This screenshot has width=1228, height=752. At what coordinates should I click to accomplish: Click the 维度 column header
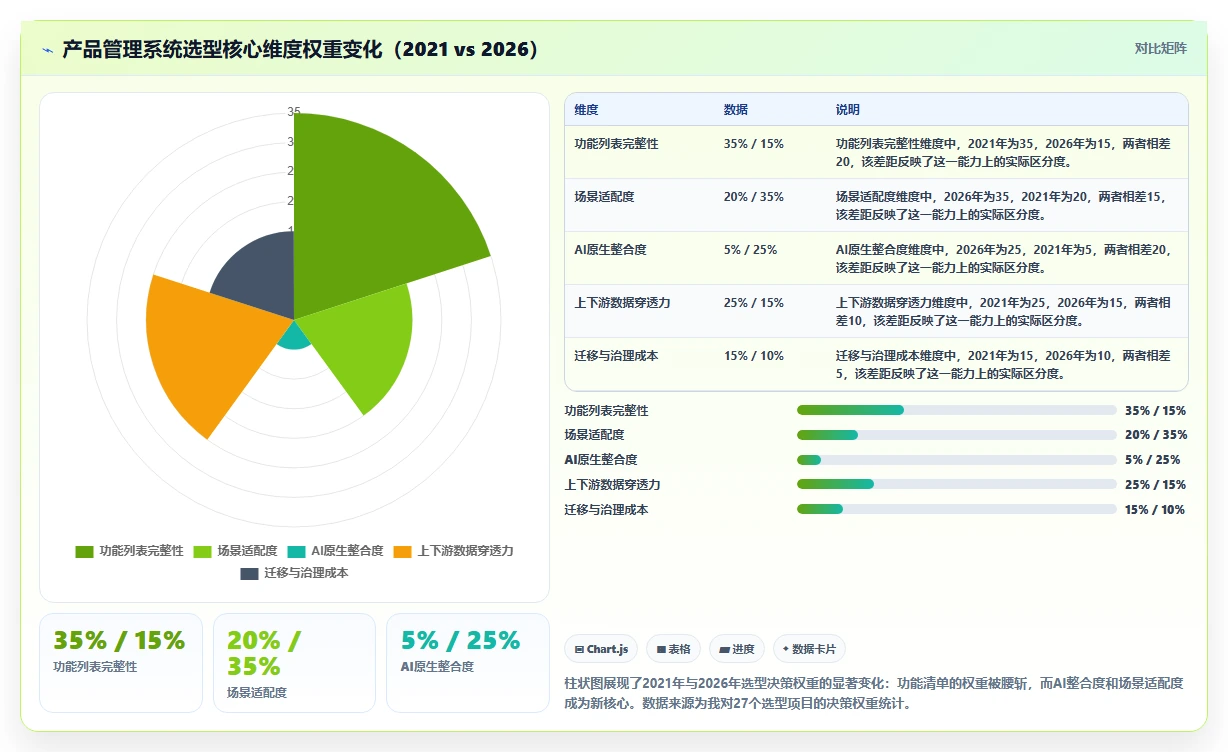(x=586, y=110)
